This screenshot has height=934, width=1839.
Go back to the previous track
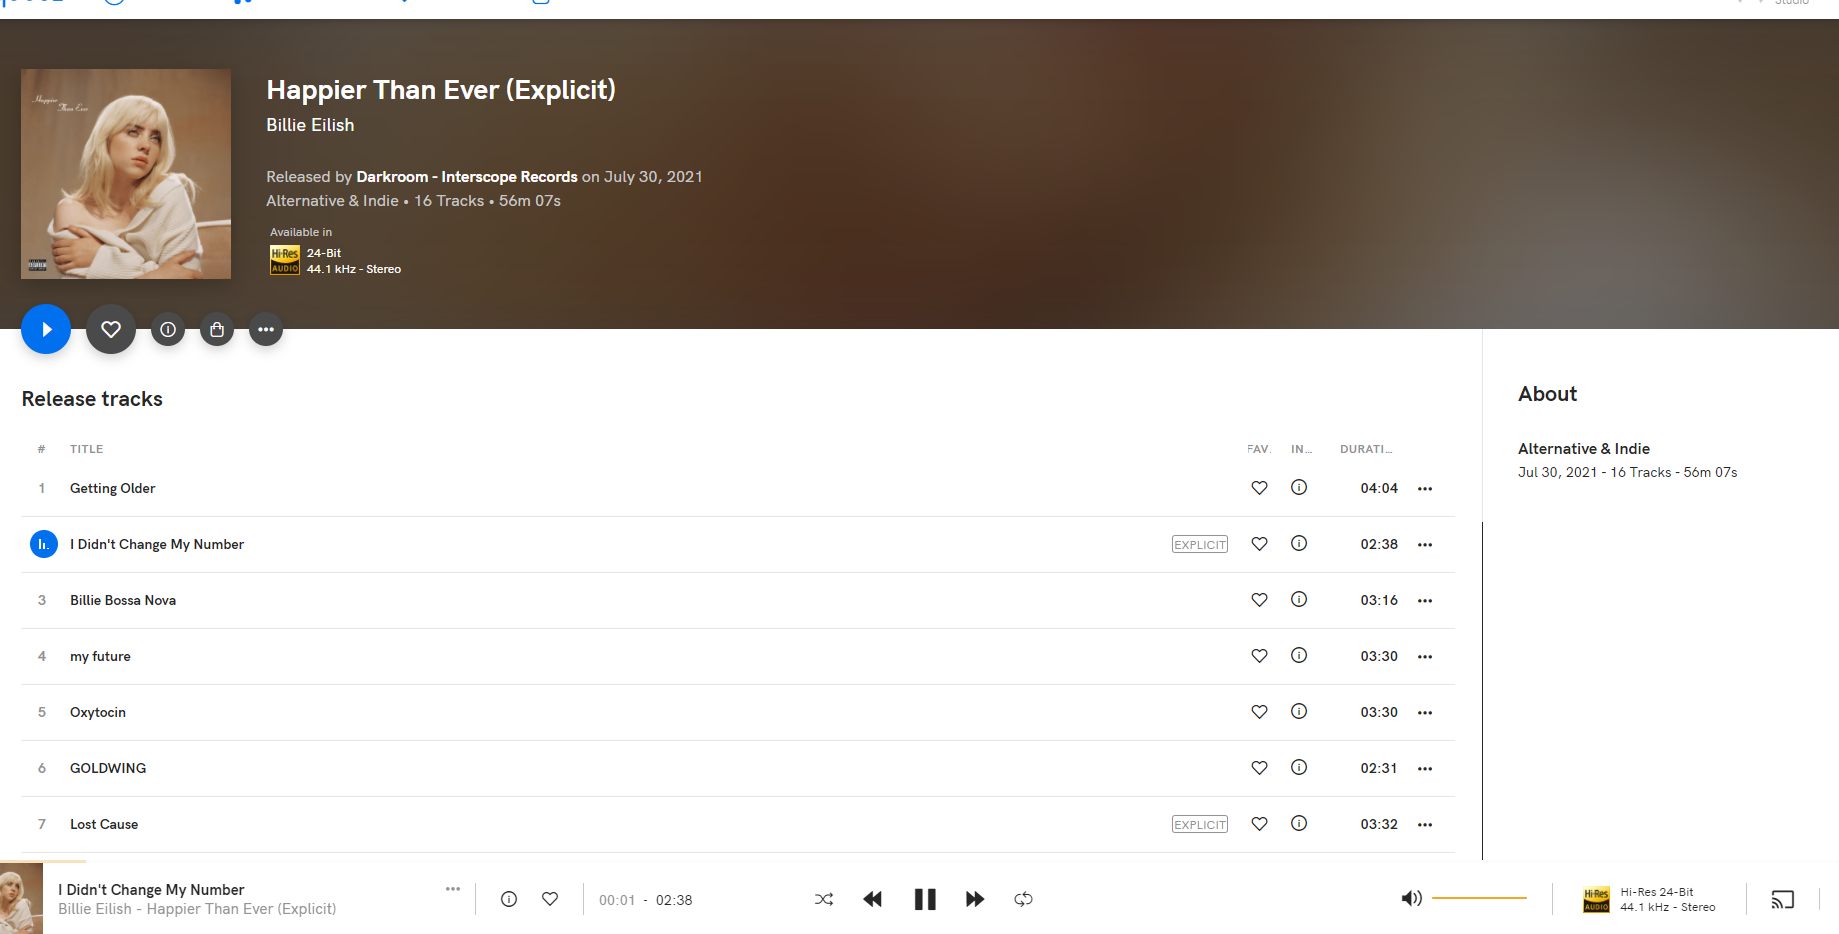[x=873, y=899]
